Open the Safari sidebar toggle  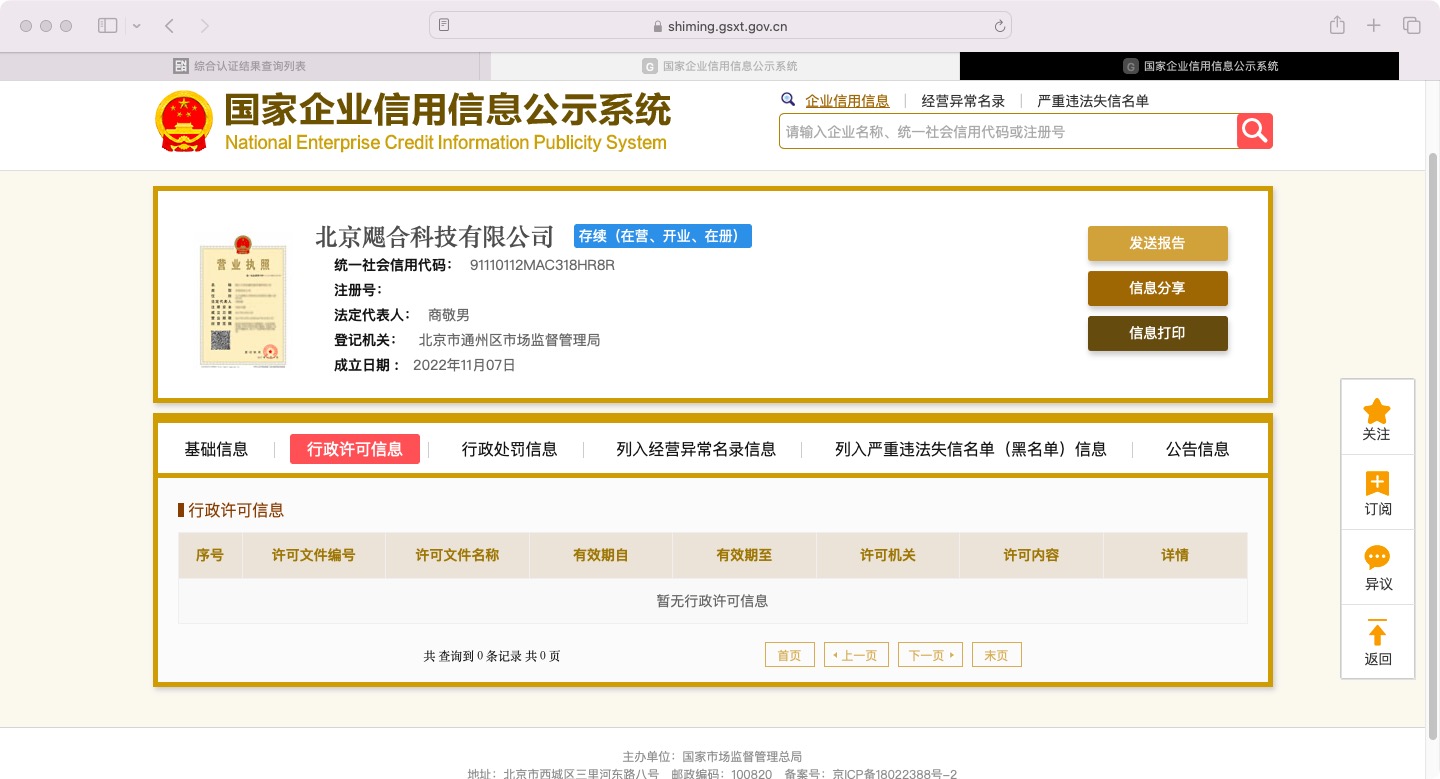coord(108,26)
